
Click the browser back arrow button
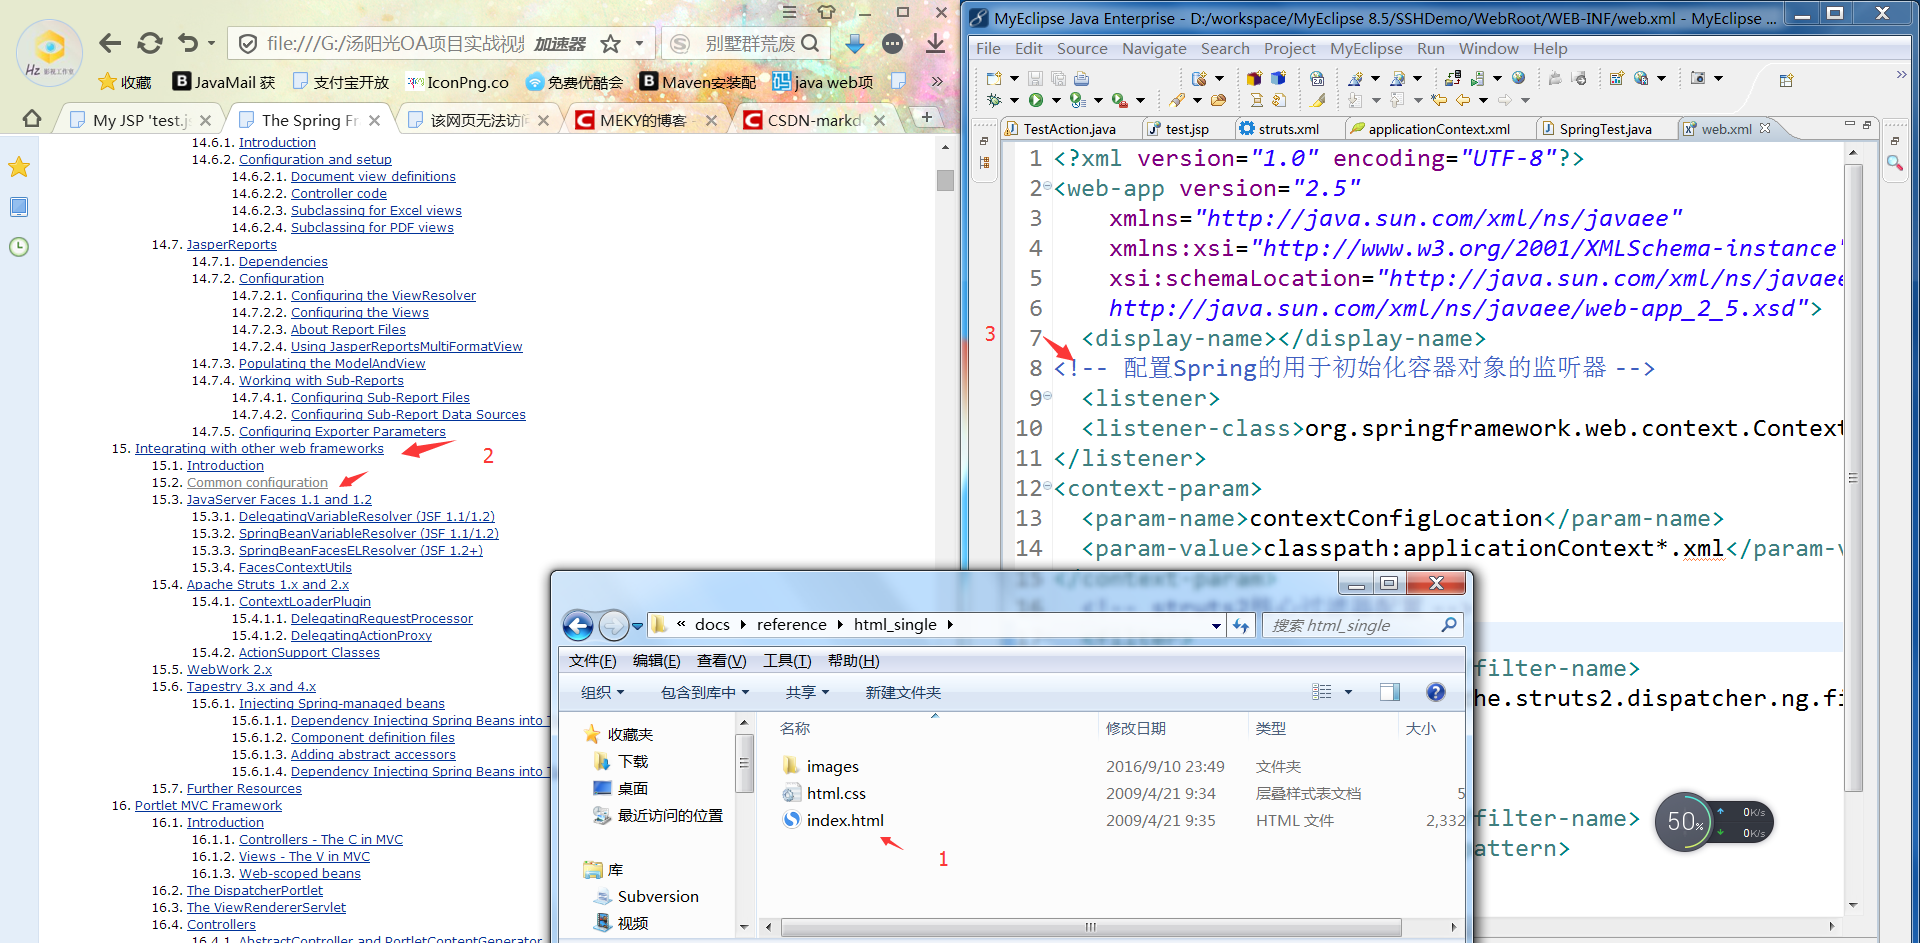(x=110, y=43)
